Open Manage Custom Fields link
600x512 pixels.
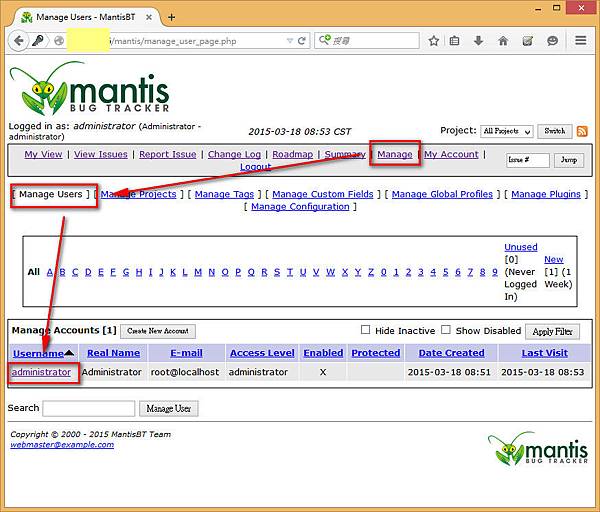point(323,194)
